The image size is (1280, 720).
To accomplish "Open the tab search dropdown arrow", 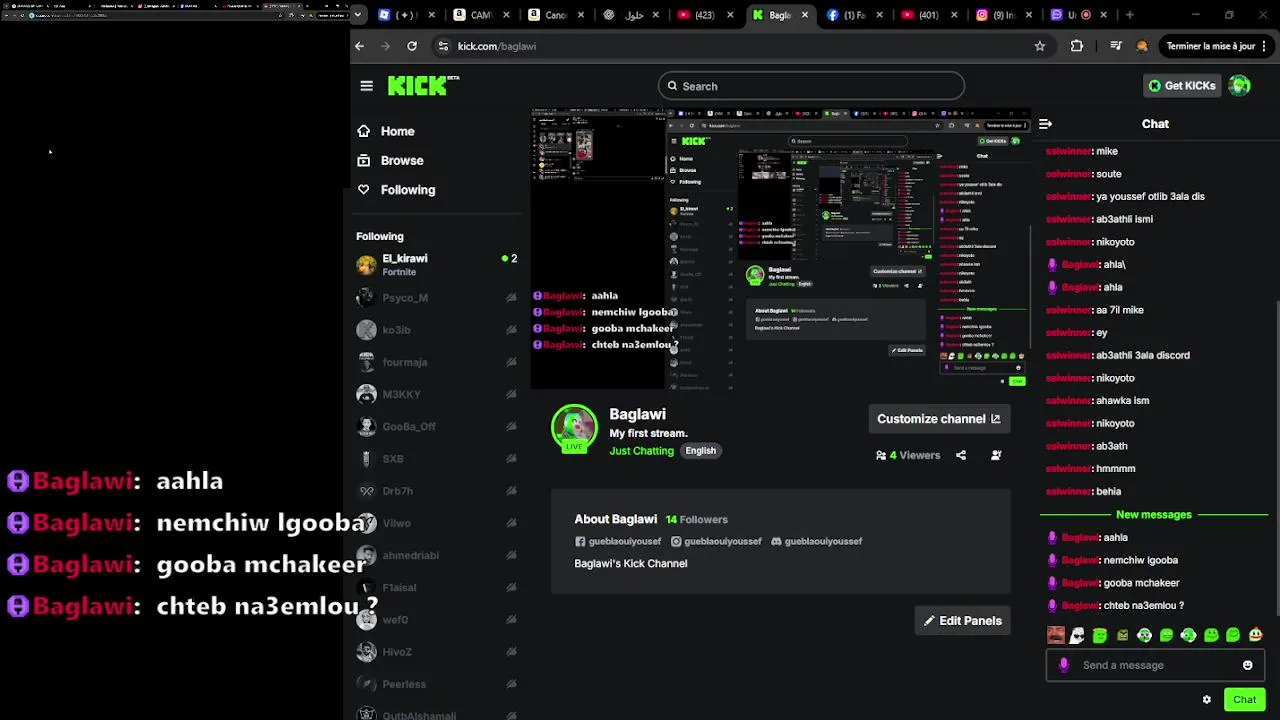I will pos(359,15).
